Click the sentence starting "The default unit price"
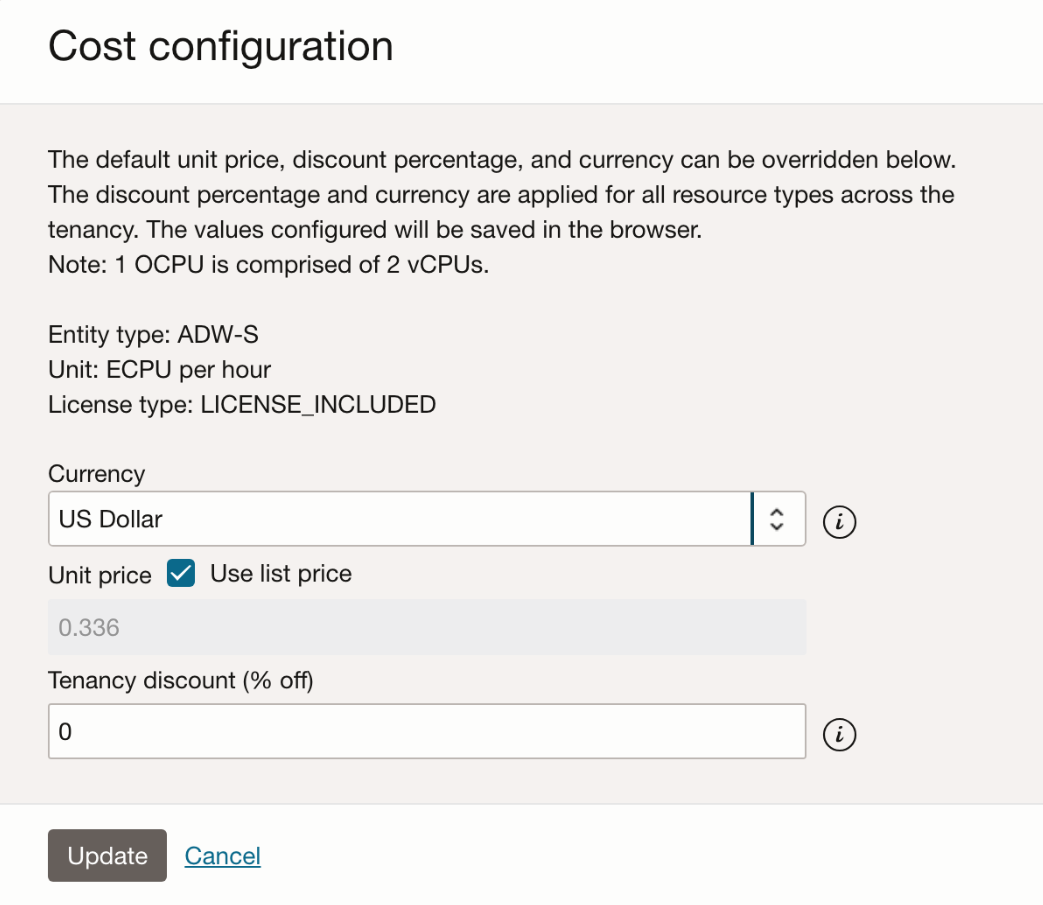 pos(500,160)
